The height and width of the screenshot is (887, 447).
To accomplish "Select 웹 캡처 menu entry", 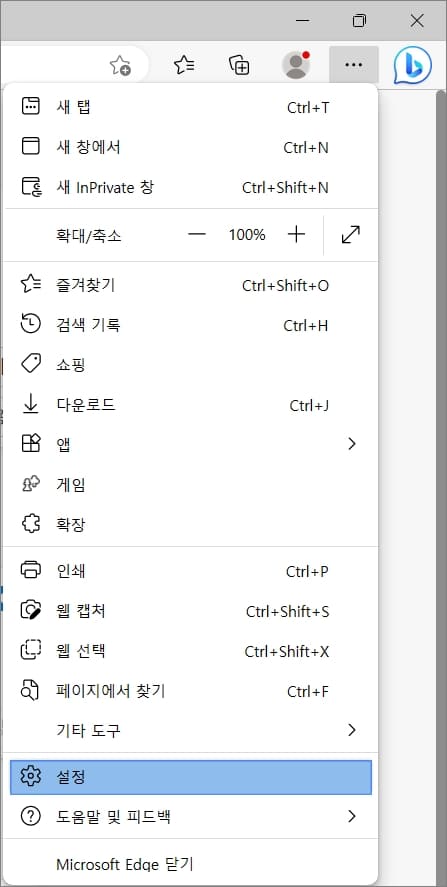I will pos(191,611).
